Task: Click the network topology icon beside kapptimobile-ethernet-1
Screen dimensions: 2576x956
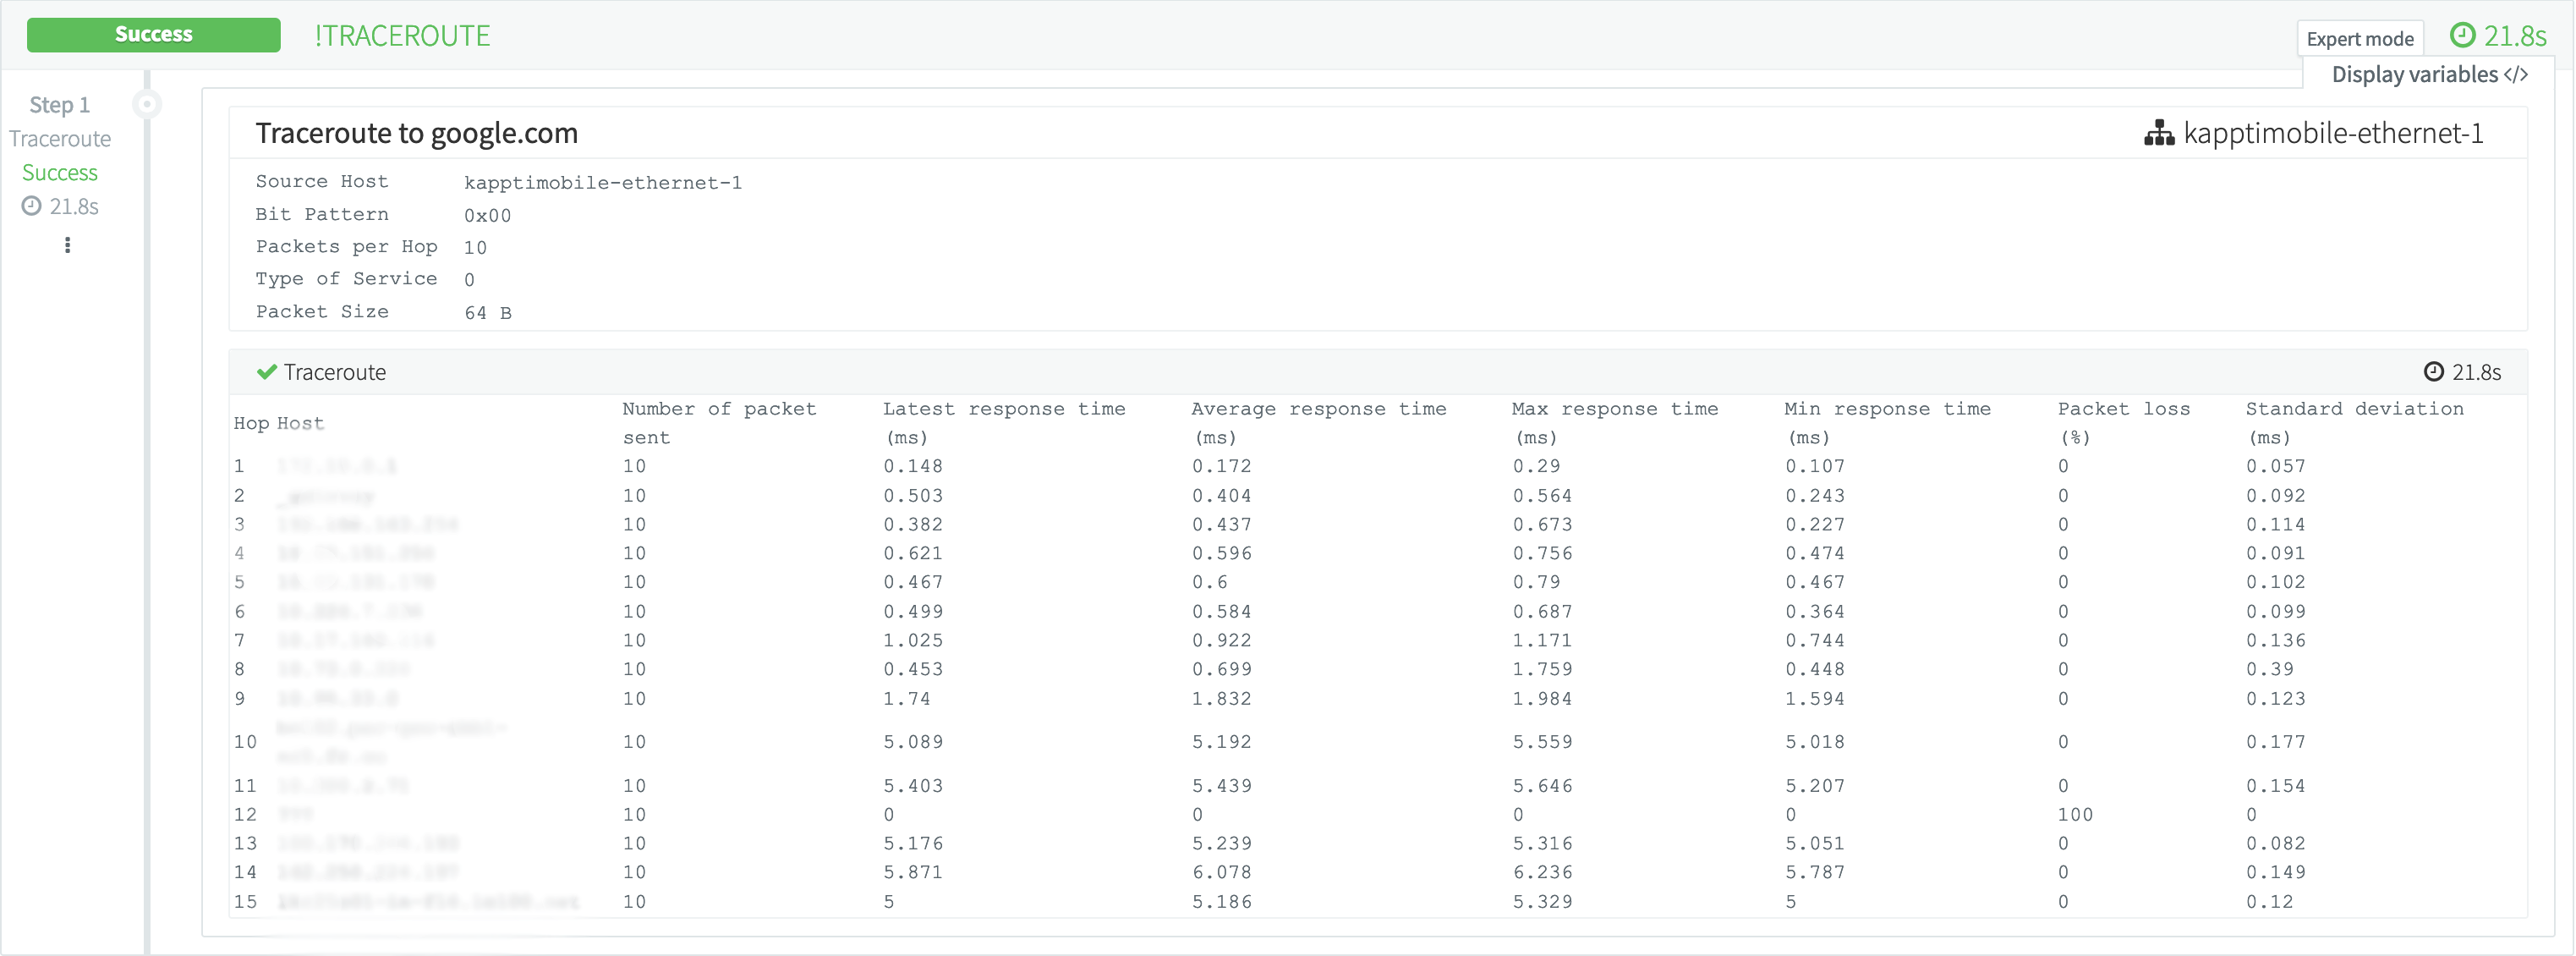Action: [2159, 133]
